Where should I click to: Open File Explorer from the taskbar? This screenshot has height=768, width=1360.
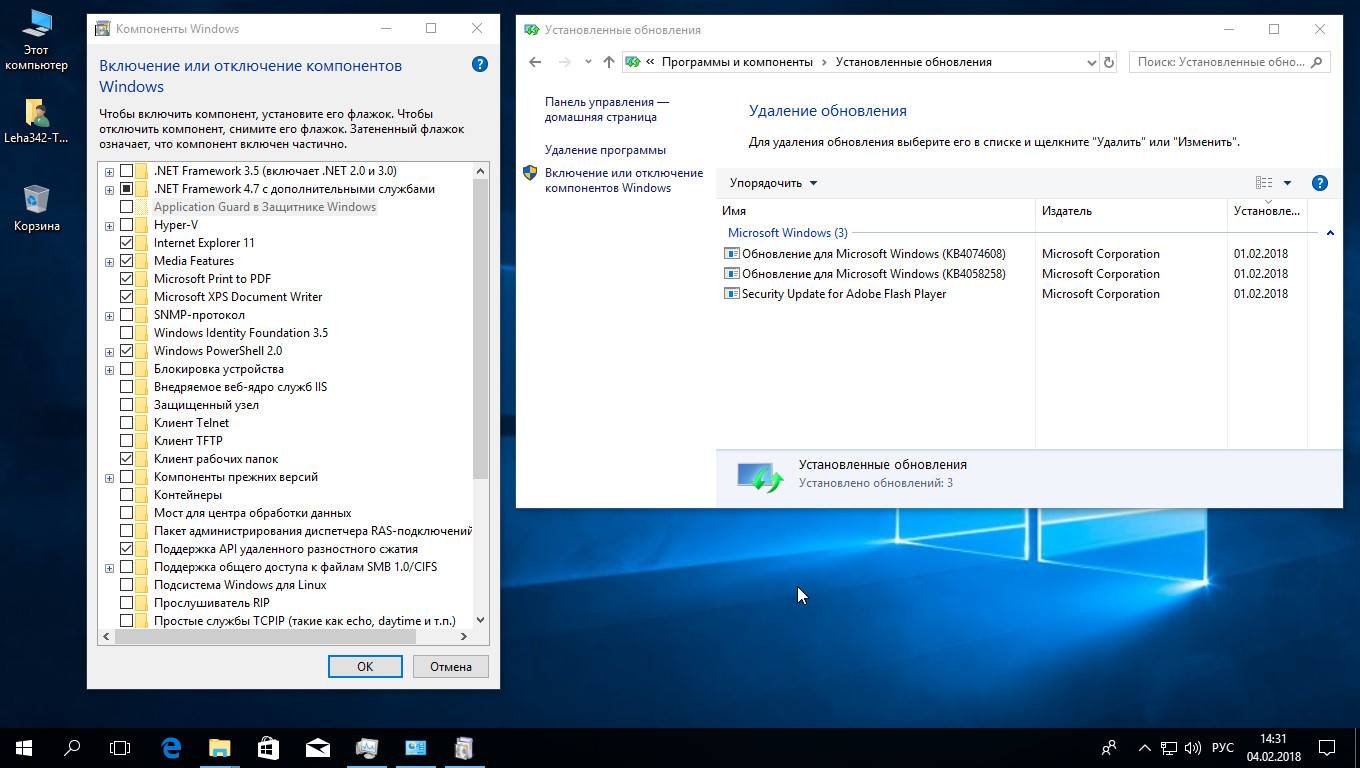click(219, 747)
